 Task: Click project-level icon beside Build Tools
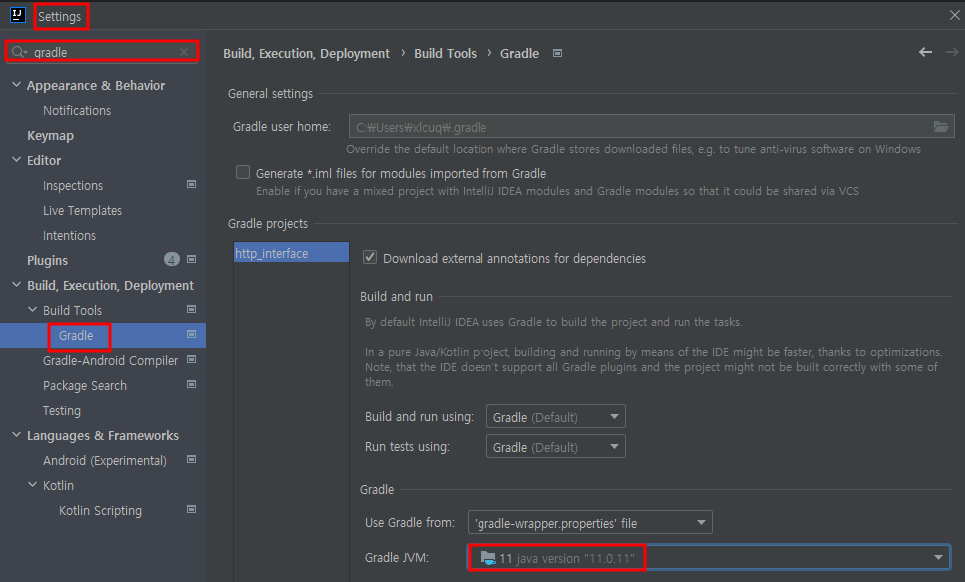coord(191,309)
